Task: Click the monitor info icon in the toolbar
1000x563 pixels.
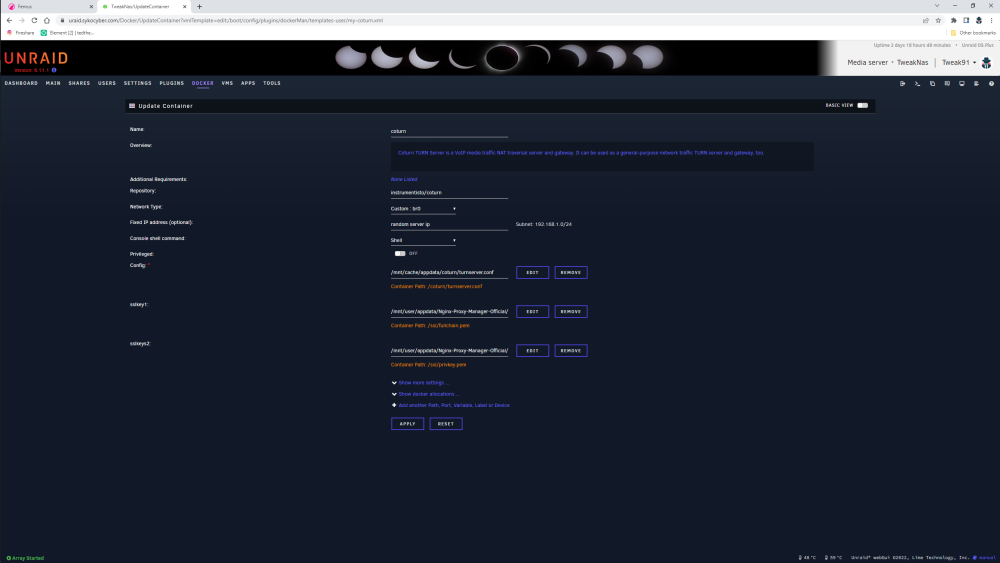Action: pos(962,84)
